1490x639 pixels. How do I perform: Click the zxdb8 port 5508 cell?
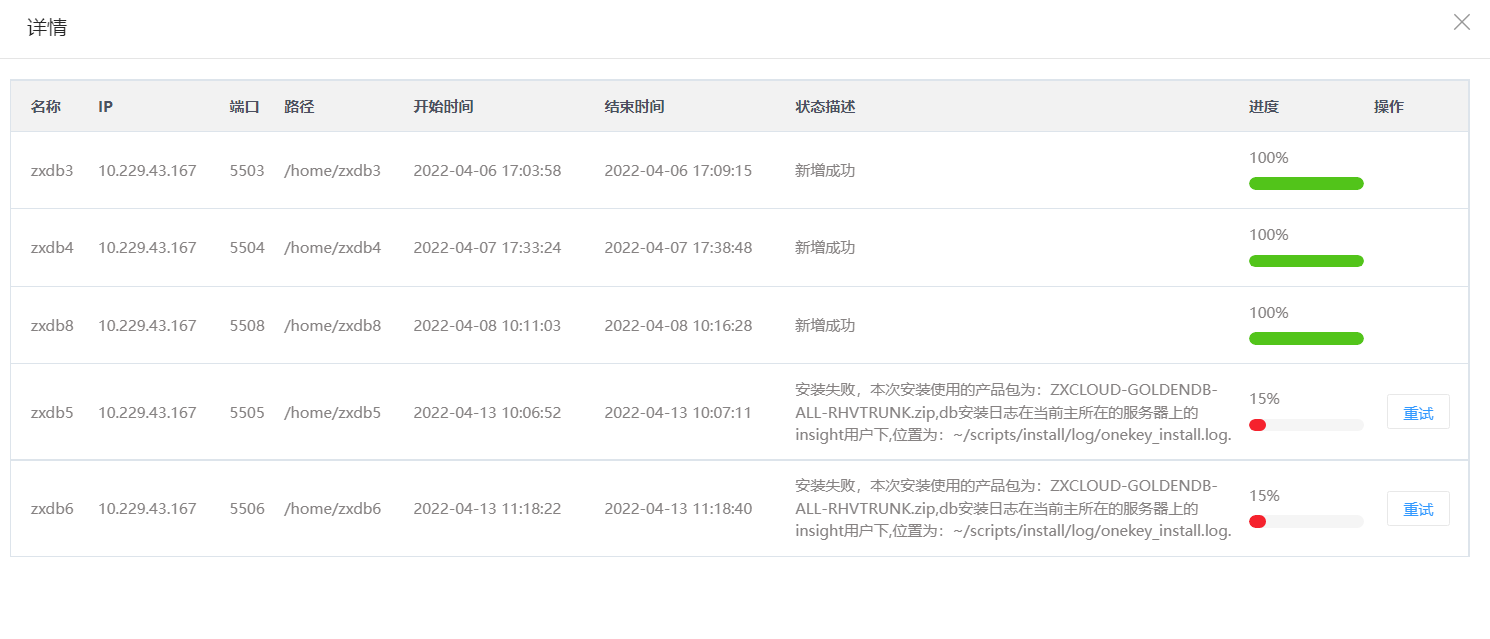point(247,325)
